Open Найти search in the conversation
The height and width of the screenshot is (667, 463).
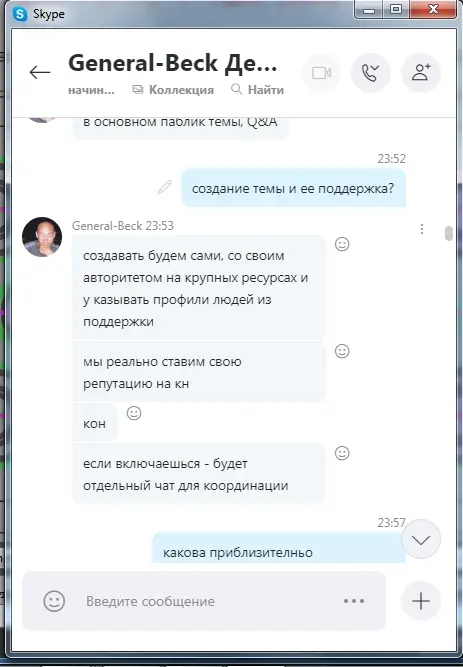pos(257,90)
